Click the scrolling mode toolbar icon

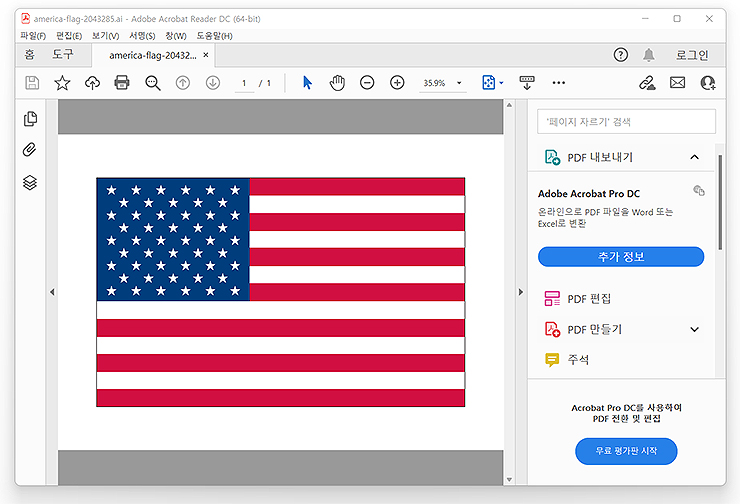pos(527,83)
